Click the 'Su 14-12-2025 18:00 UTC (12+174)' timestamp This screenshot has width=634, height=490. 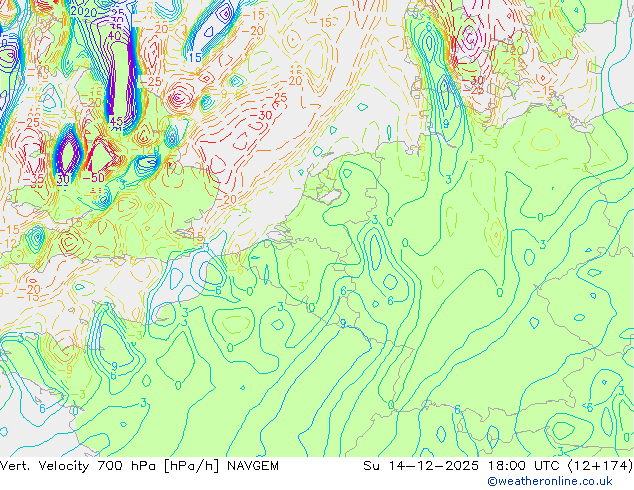click(498, 466)
